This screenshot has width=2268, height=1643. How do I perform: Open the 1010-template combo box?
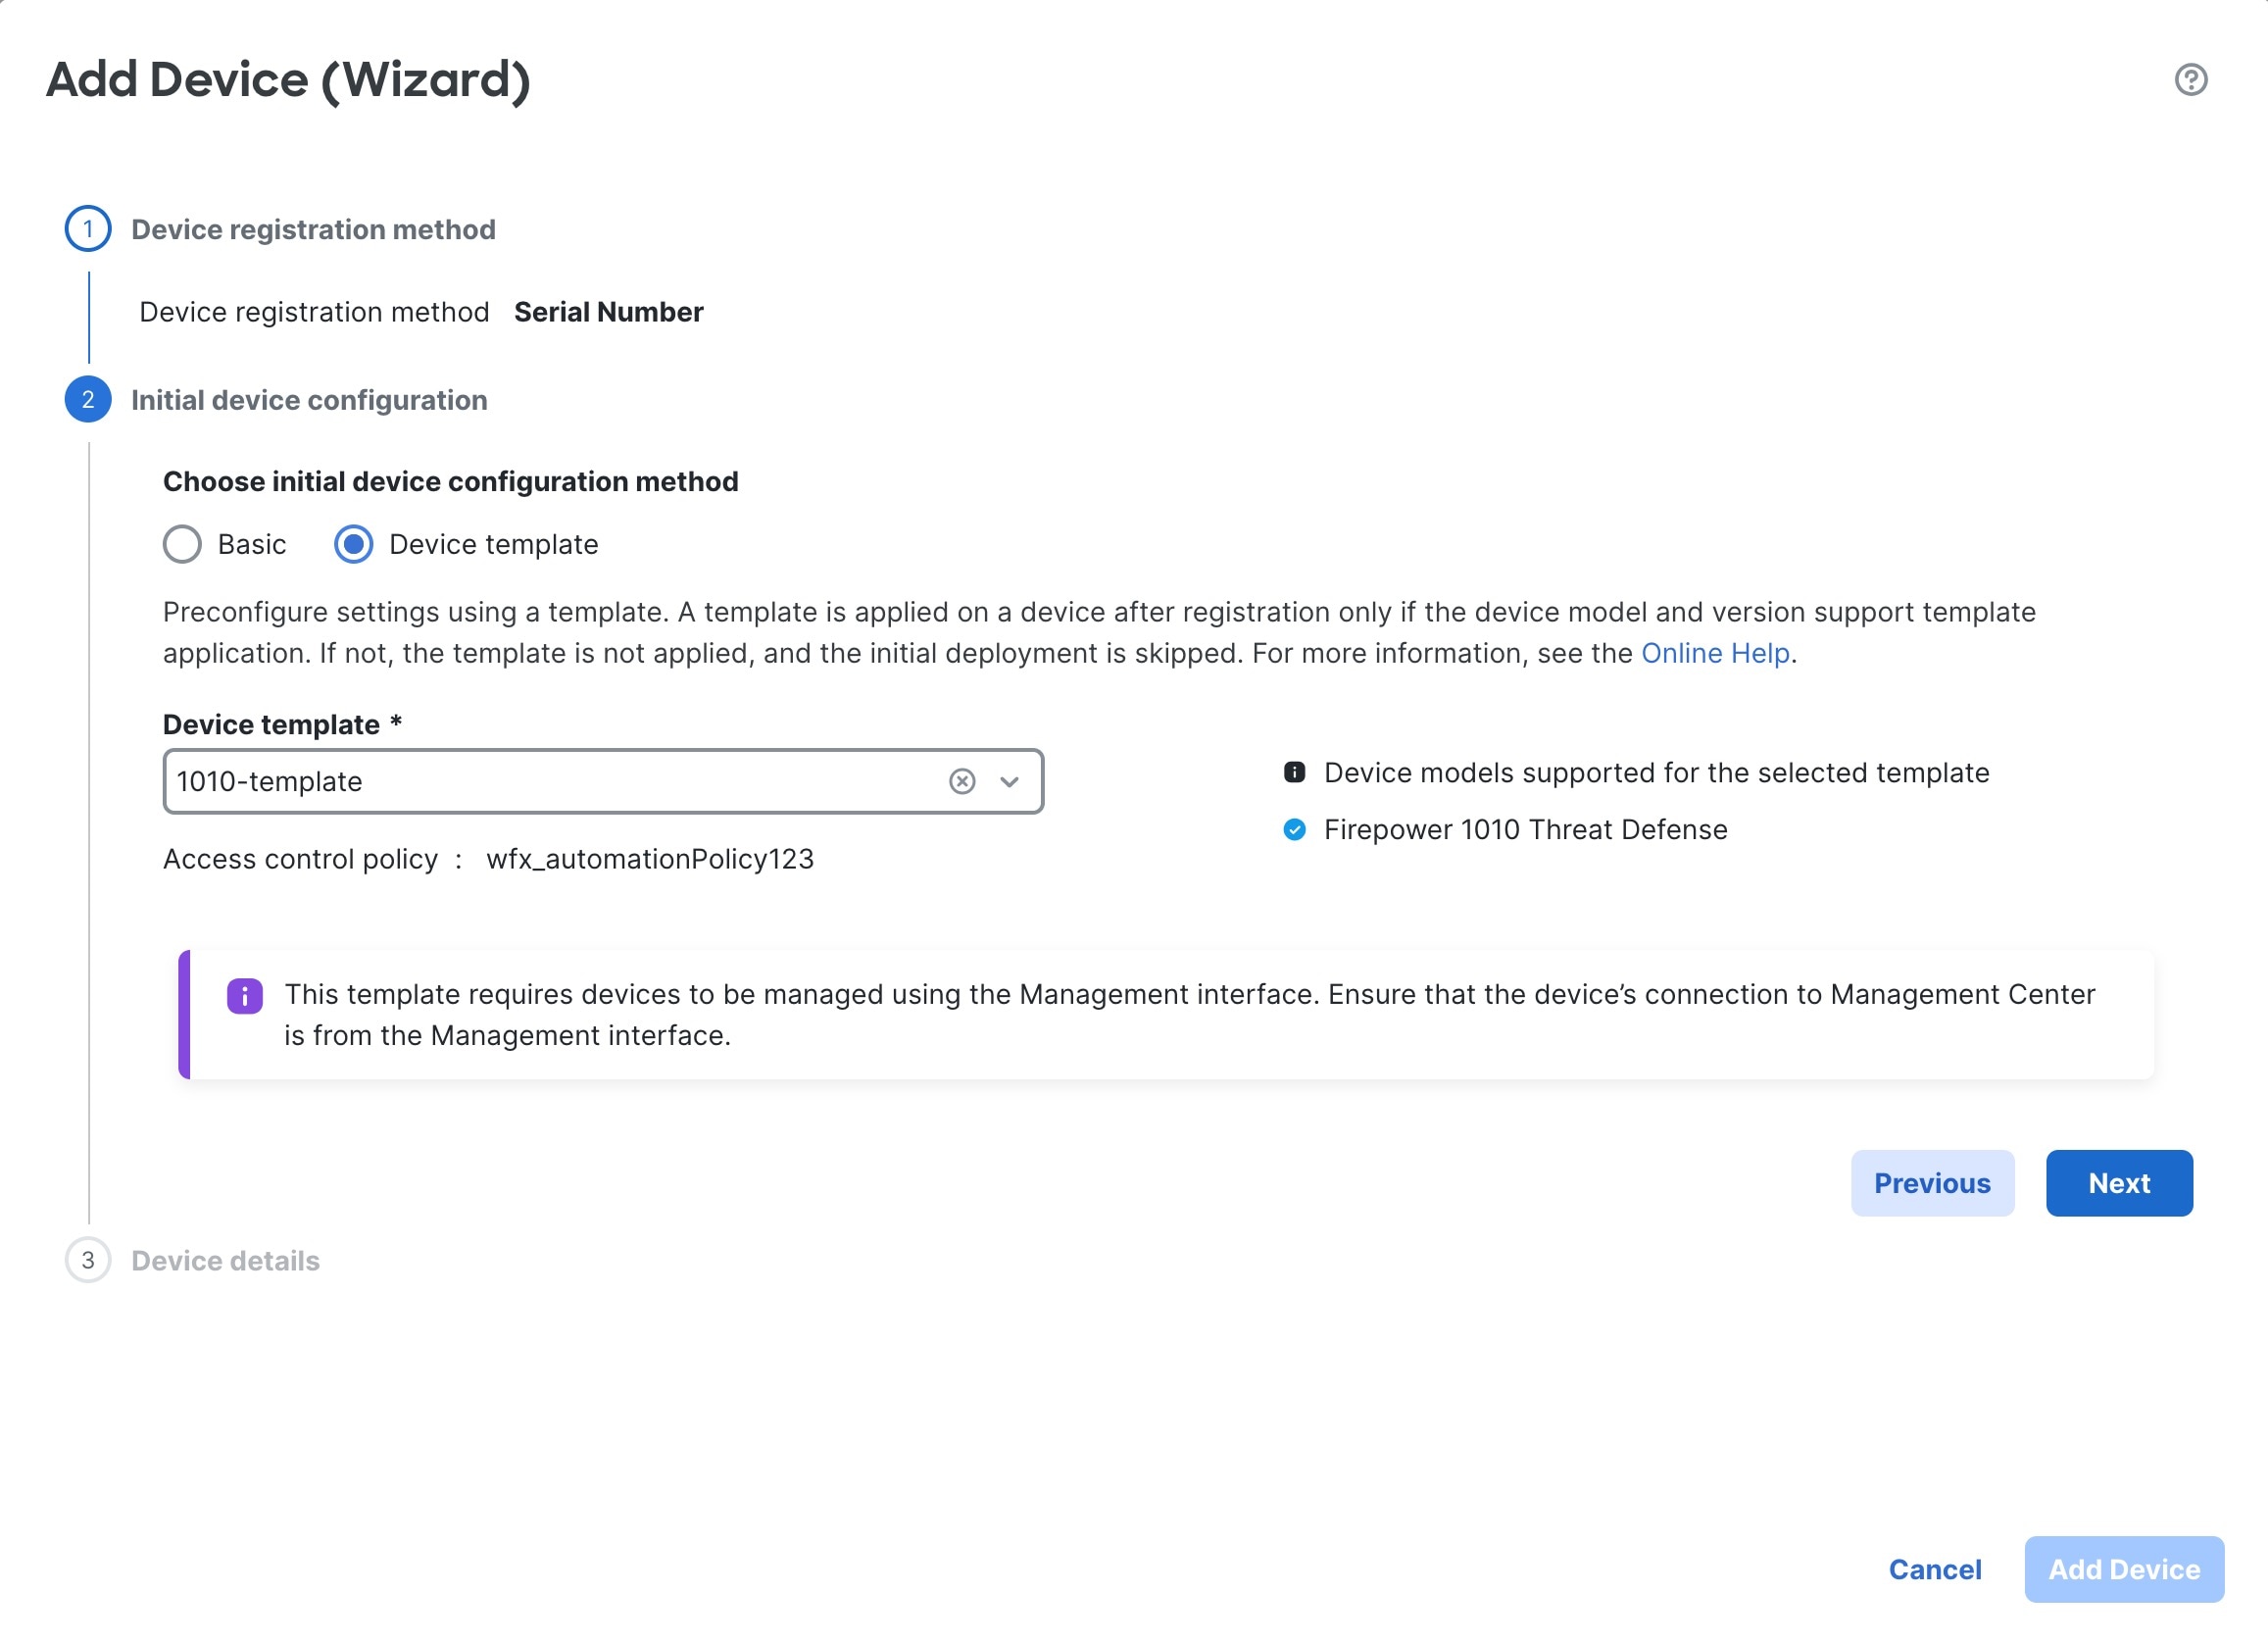click(x=603, y=782)
